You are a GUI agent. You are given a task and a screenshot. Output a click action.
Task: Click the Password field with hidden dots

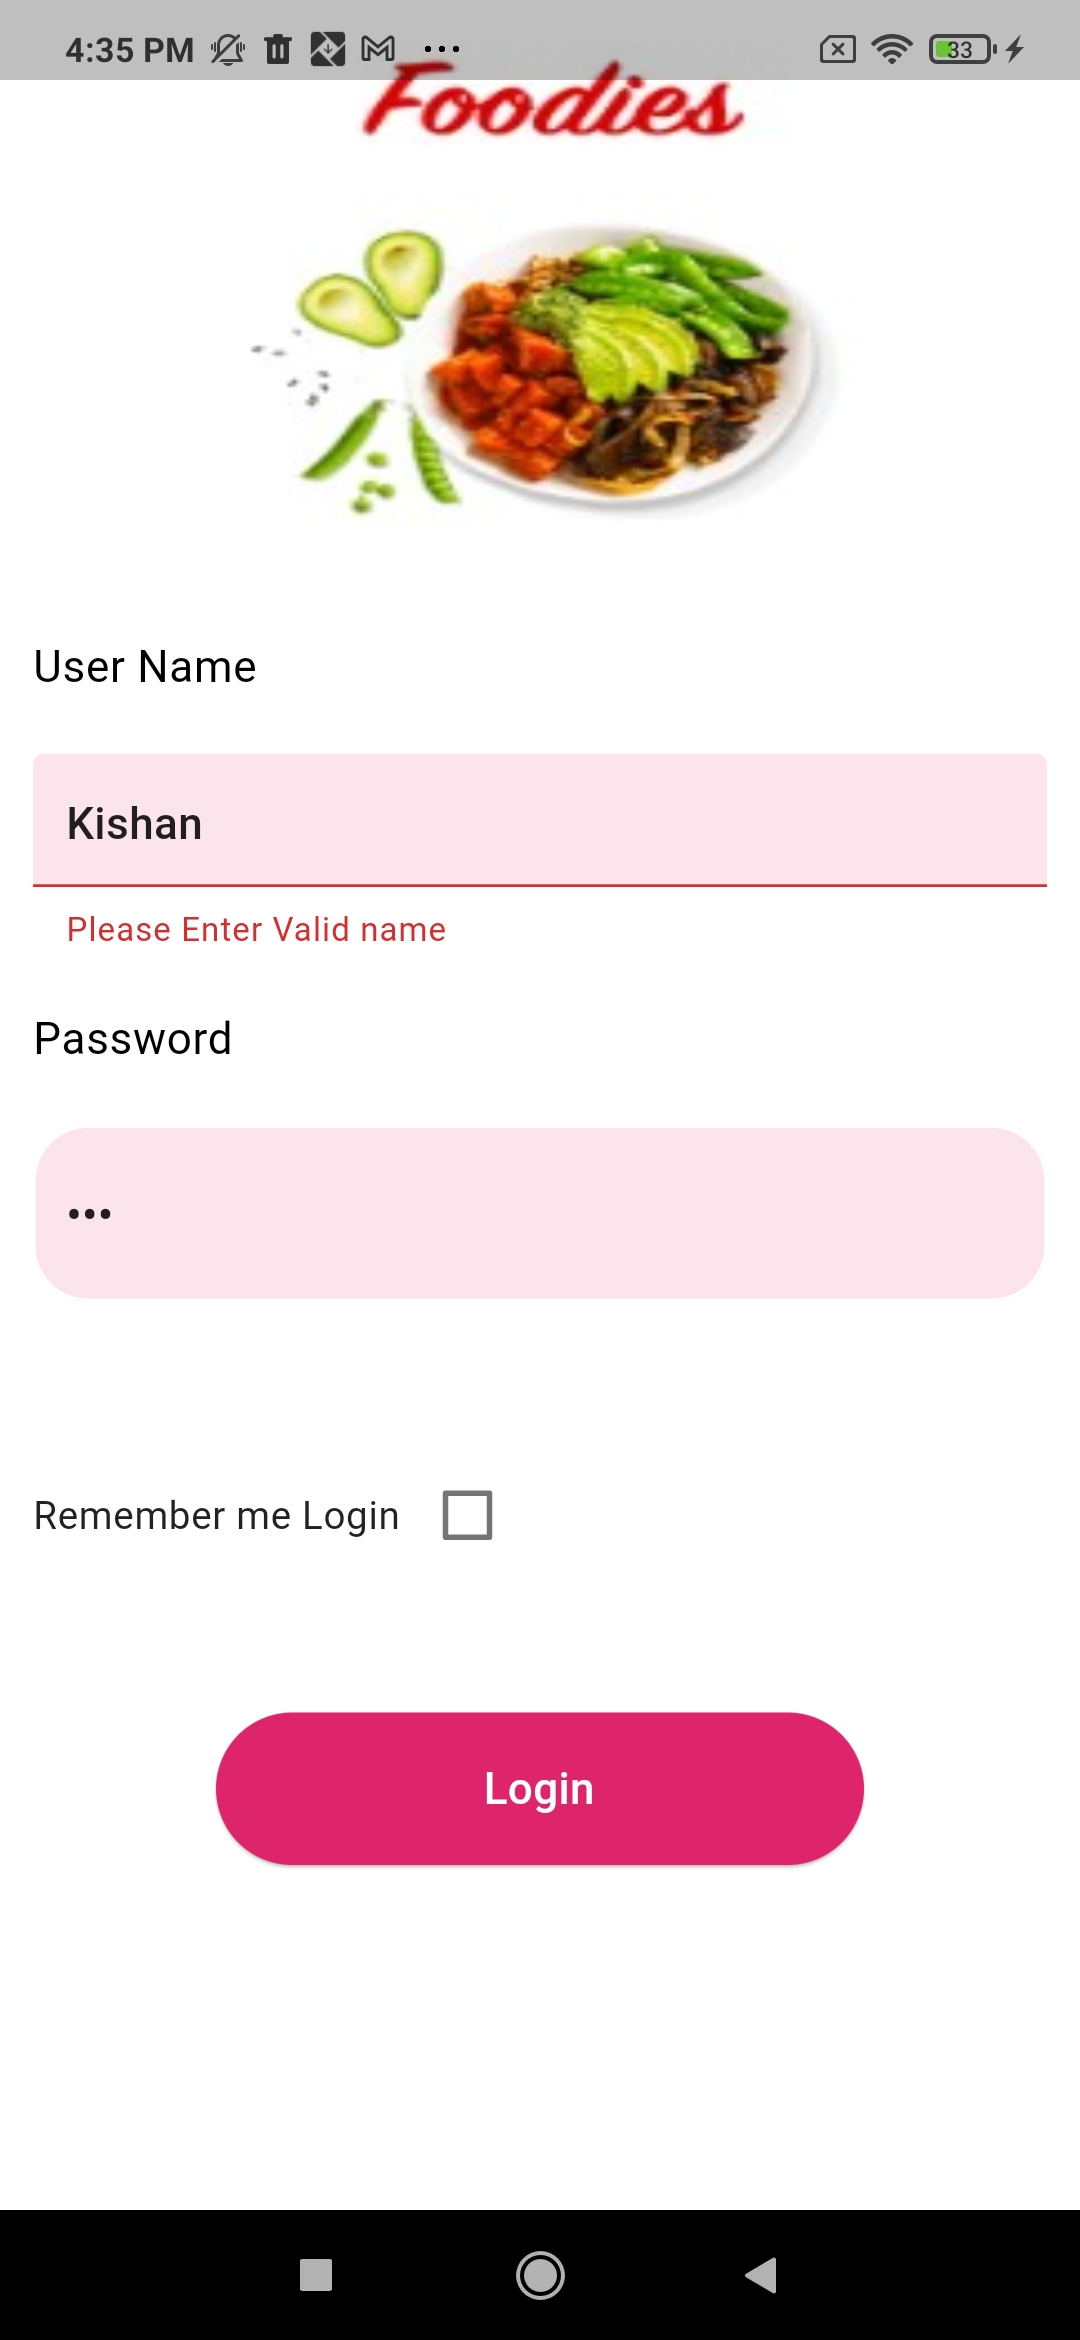(x=540, y=1210)
